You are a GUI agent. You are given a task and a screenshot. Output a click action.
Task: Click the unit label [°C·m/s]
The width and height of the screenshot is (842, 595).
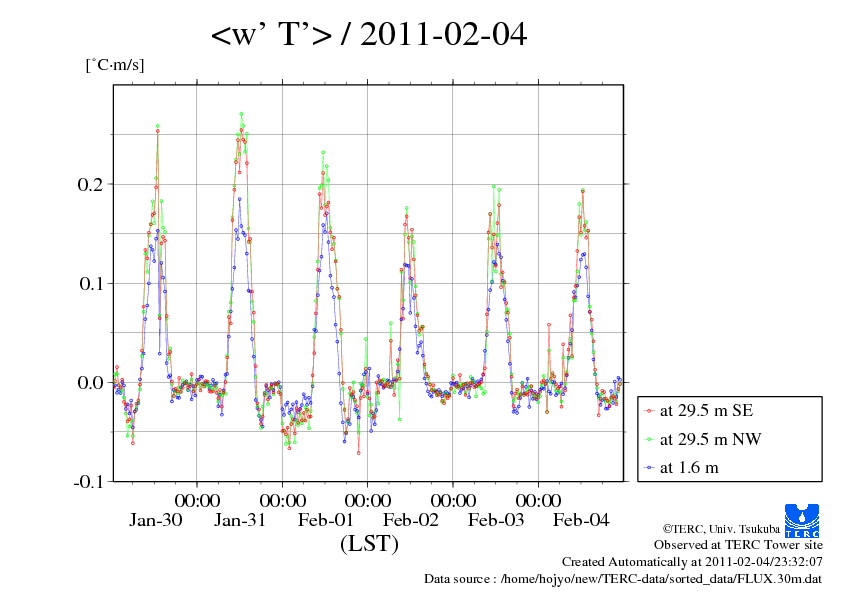click(x=115, y=65)
